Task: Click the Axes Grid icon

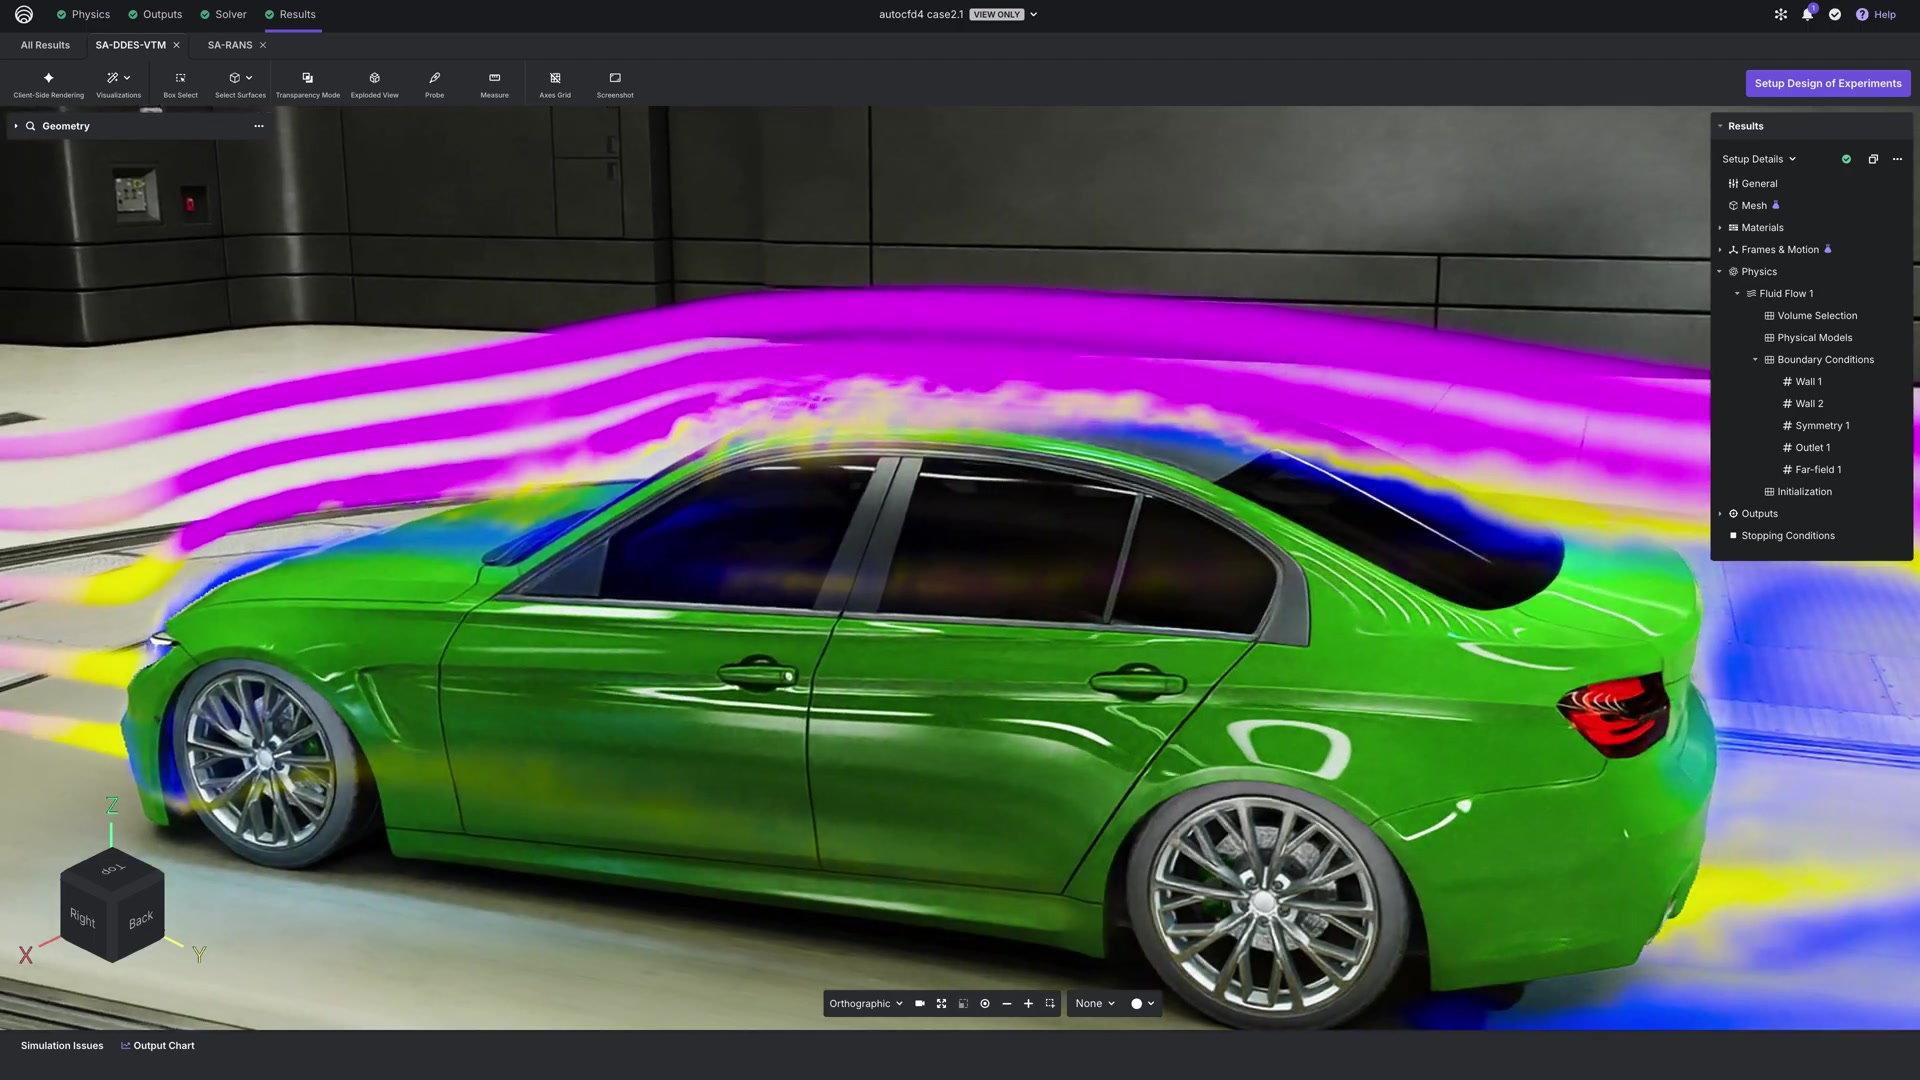Action: point(555,83)
